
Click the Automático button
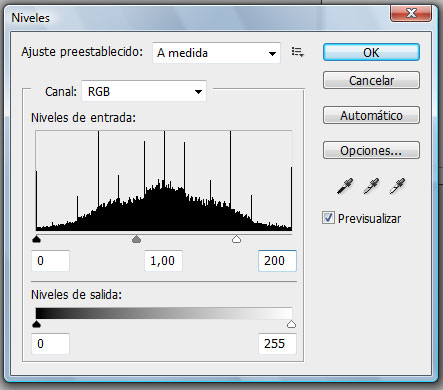tap(371, 115)
